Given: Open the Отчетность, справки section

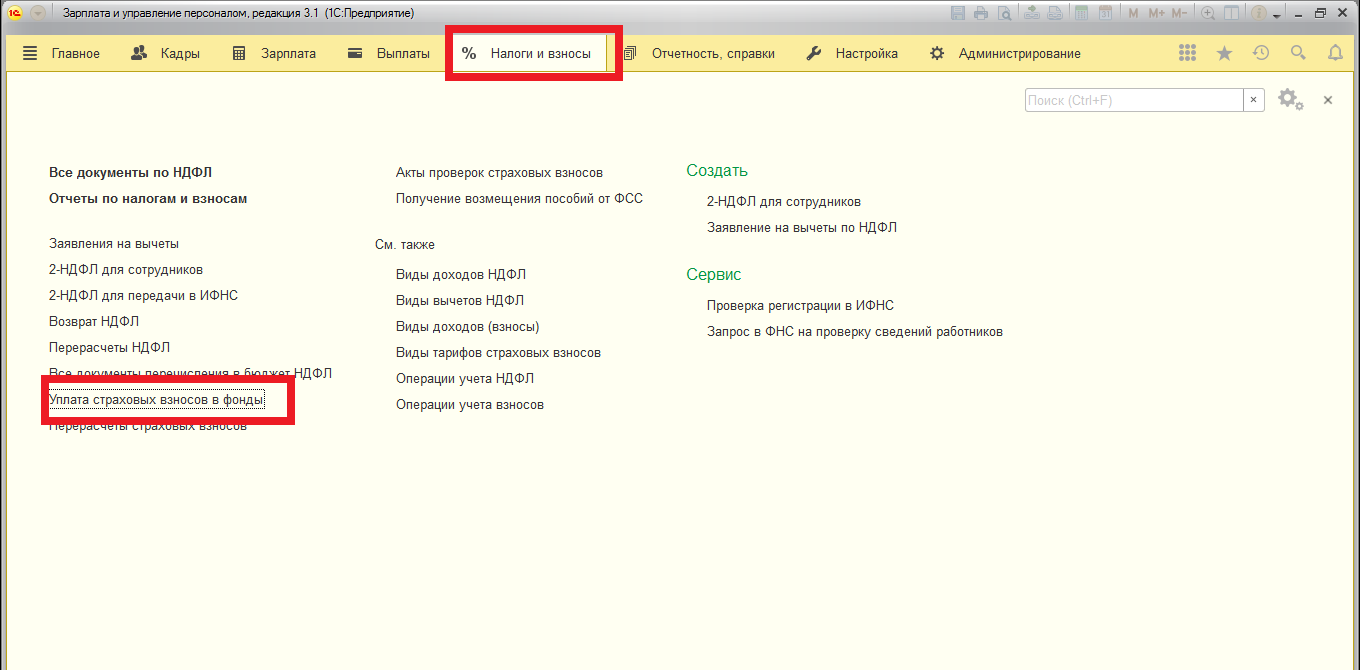Looking at the screenshot, I should [x=698, y=54].
